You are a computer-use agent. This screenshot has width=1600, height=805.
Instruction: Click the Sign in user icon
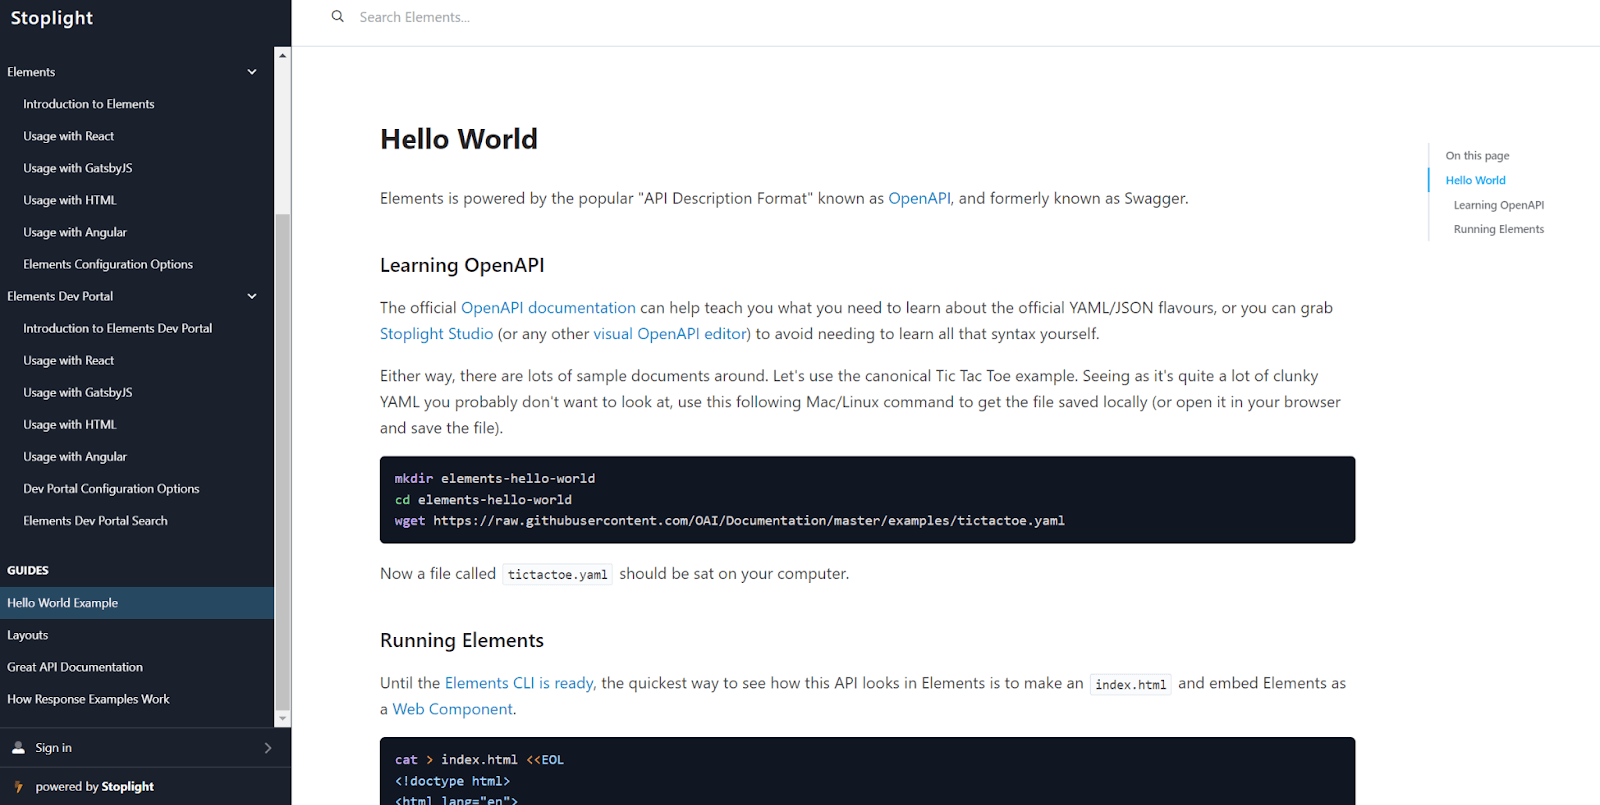coord(18,748)
